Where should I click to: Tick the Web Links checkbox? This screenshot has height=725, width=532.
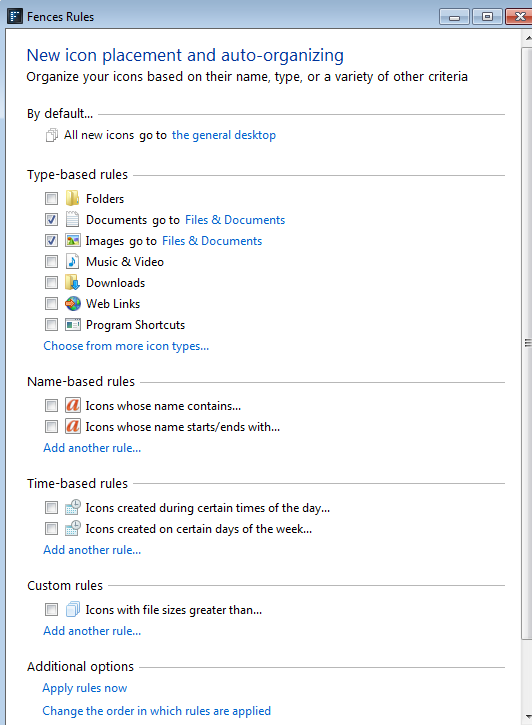51,303
